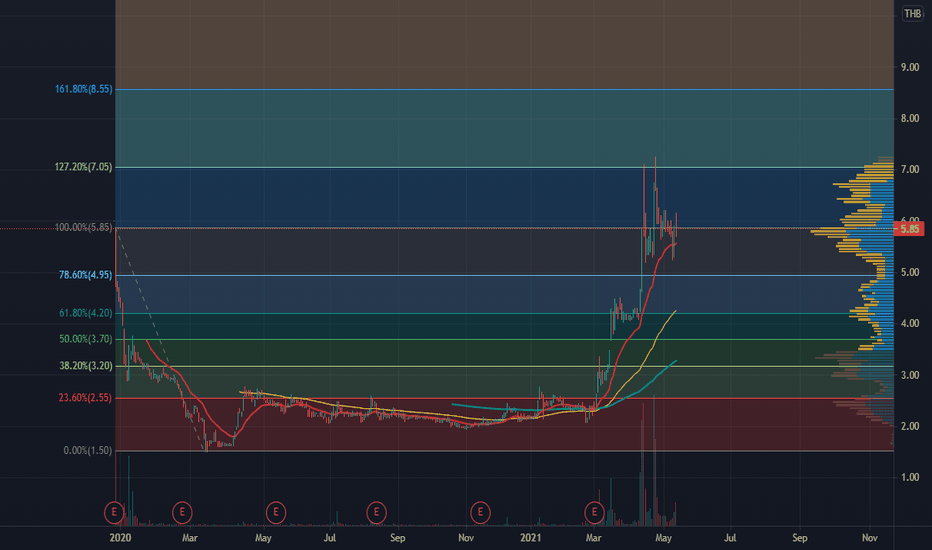
Task: Open the earnings marker E near May 2020
Action: pyautogui.click(x=276, y=512)
